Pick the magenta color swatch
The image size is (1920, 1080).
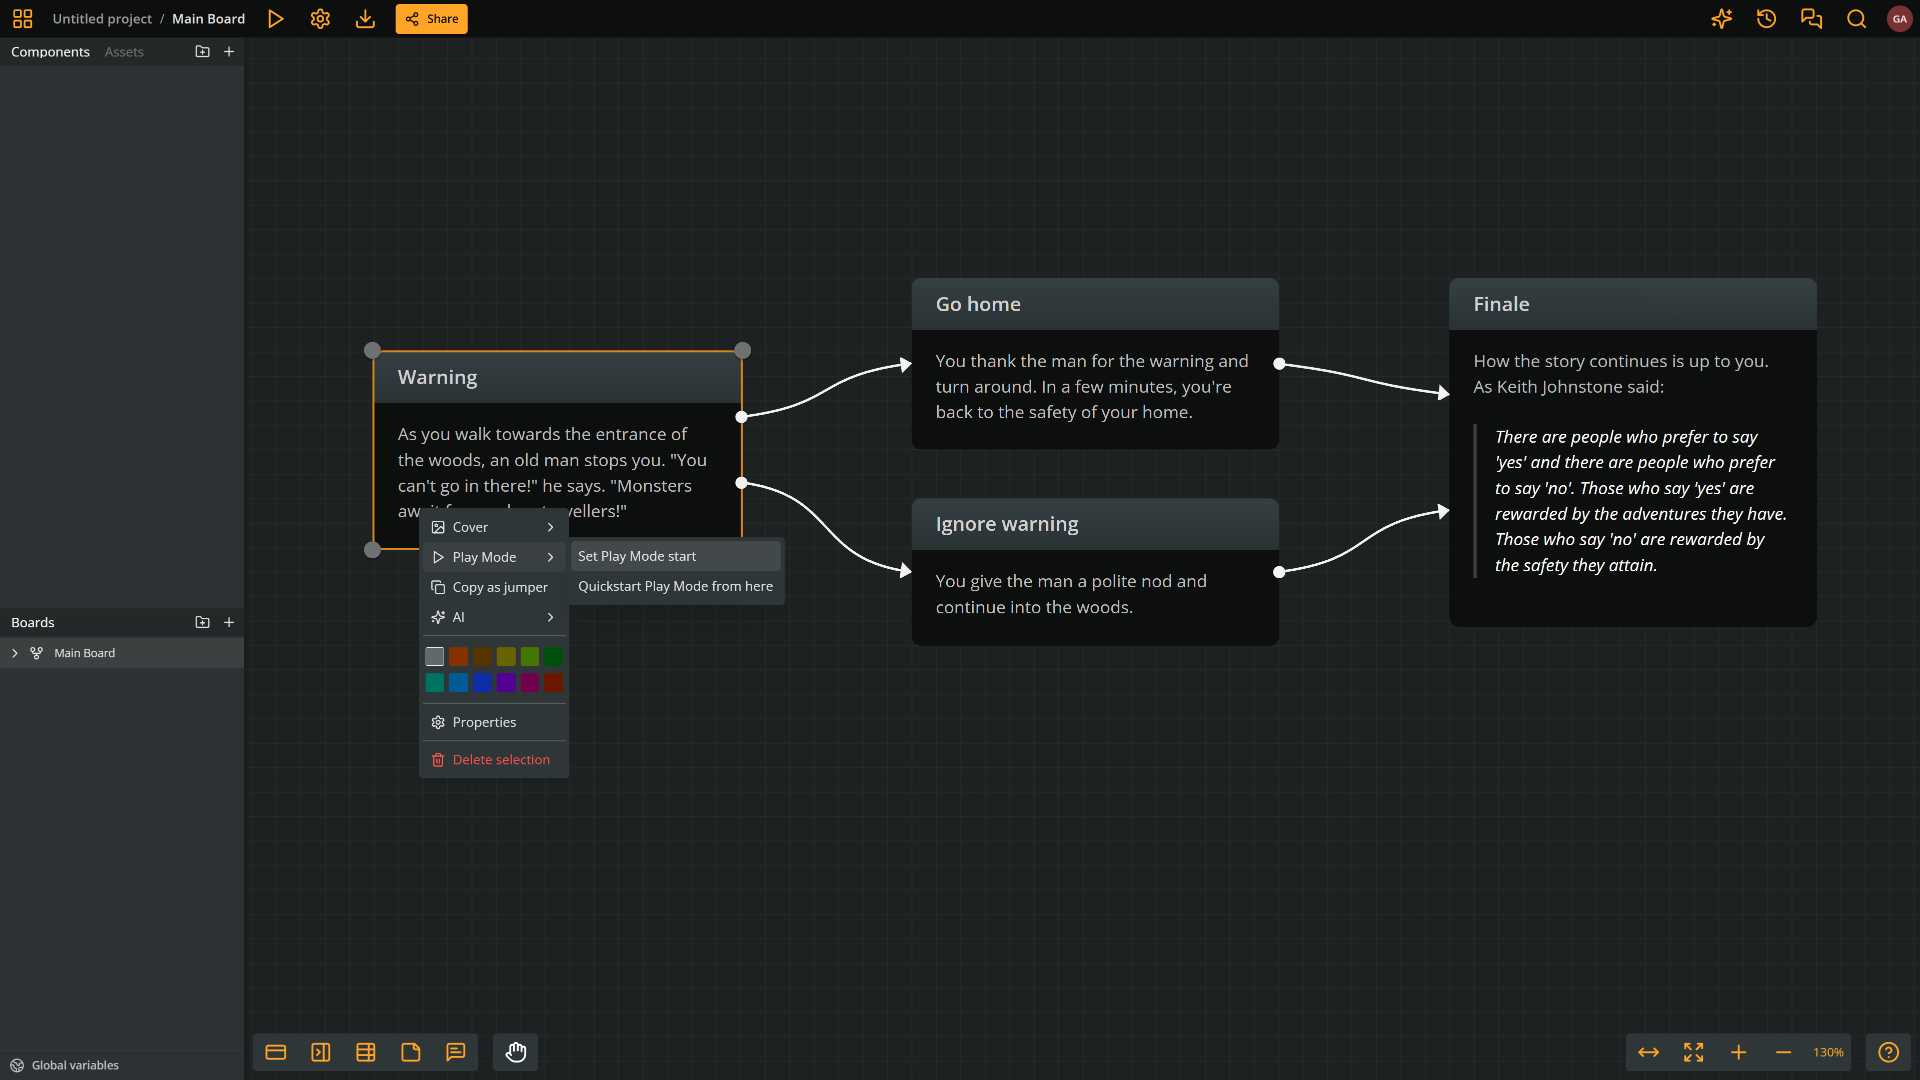(529, 683)
